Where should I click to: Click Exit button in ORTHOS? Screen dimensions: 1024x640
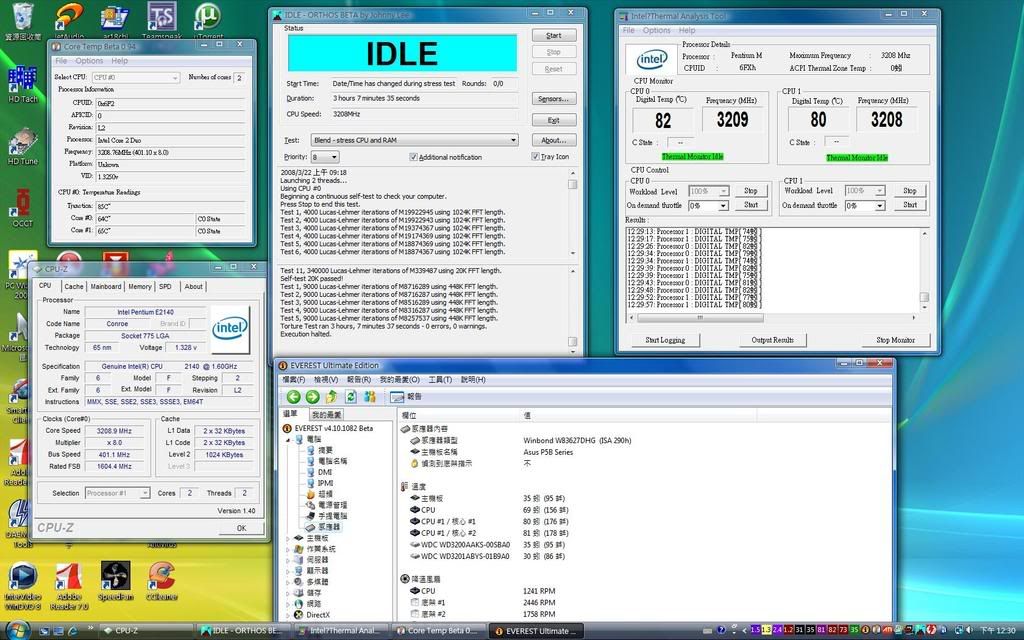point(554,120)
